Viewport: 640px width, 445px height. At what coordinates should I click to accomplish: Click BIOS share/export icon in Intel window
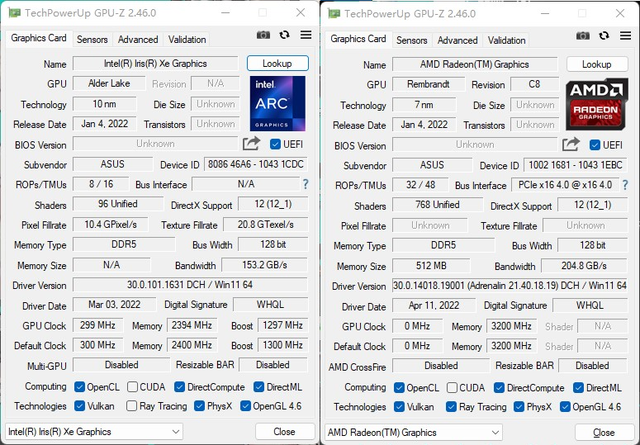[251, 144]
